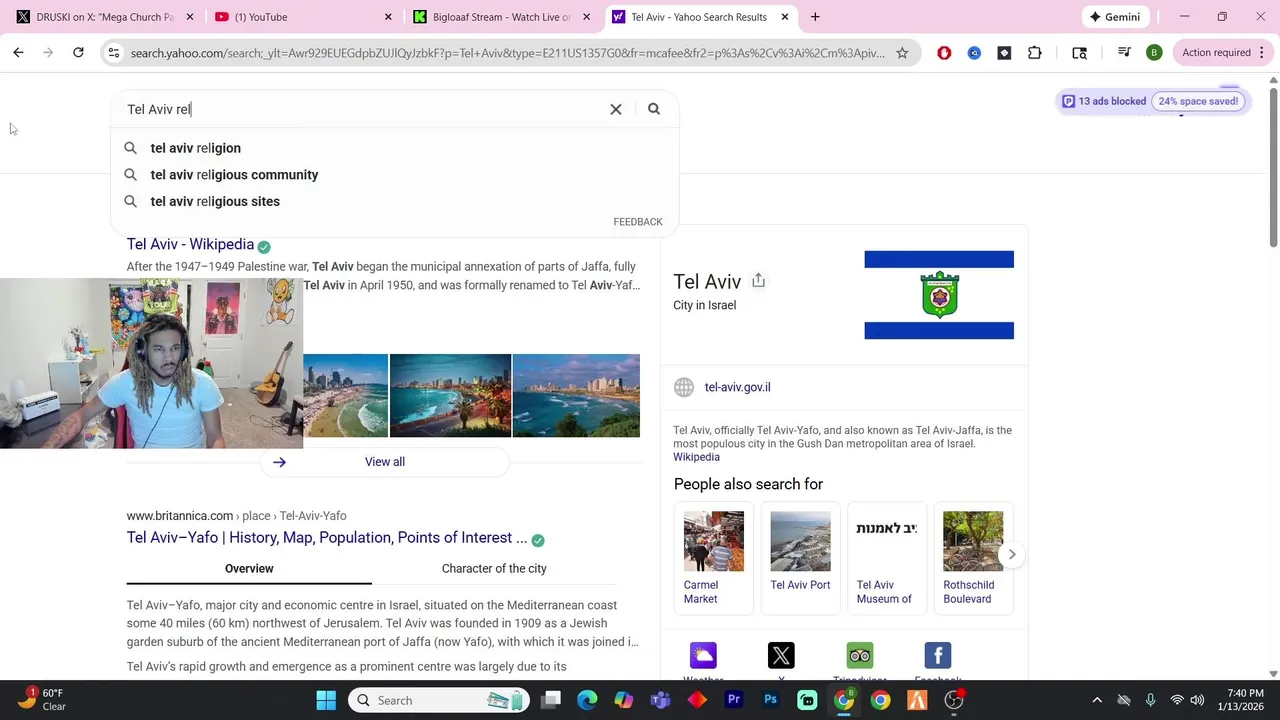
Task: Open Adobe Photoshop from taskbar
Action: click(x=771, y=700)
